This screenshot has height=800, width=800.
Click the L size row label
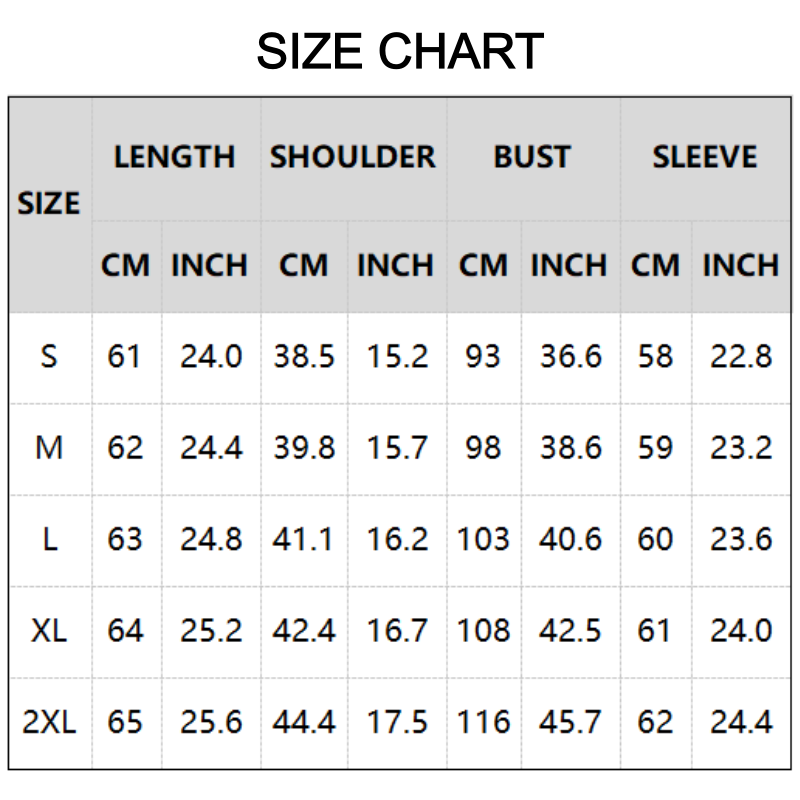click(49, 540)
